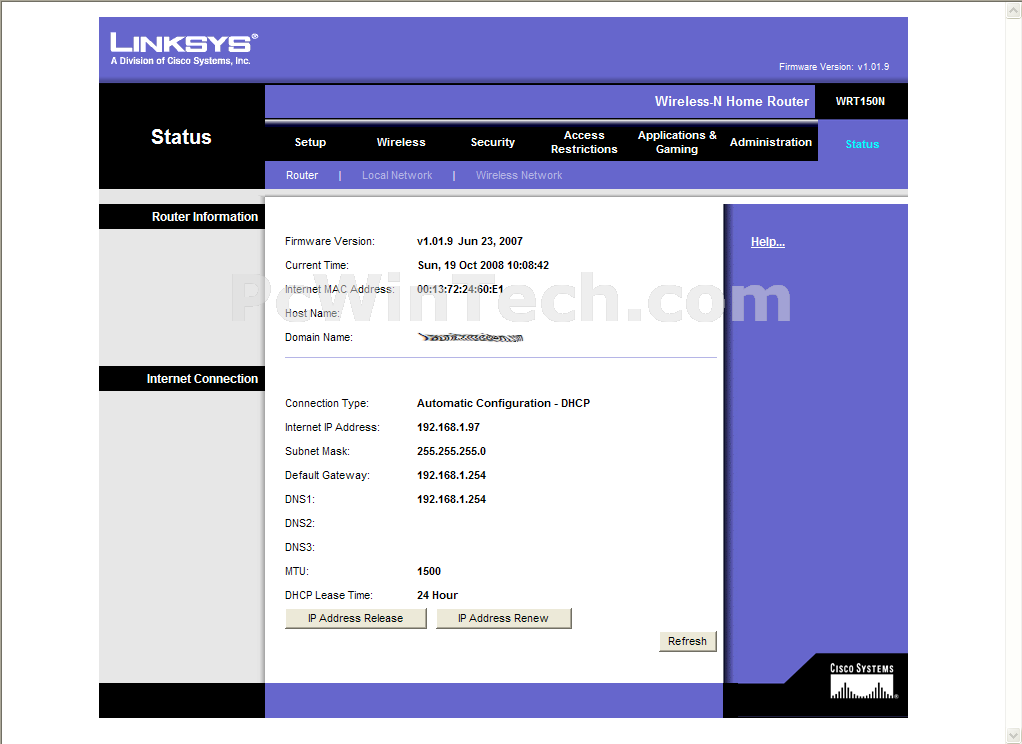This screenshot has width=1022, height=744.
Task: Click the header Firmware Version: v1.01.9 text
Action: [x=834, y=67]
